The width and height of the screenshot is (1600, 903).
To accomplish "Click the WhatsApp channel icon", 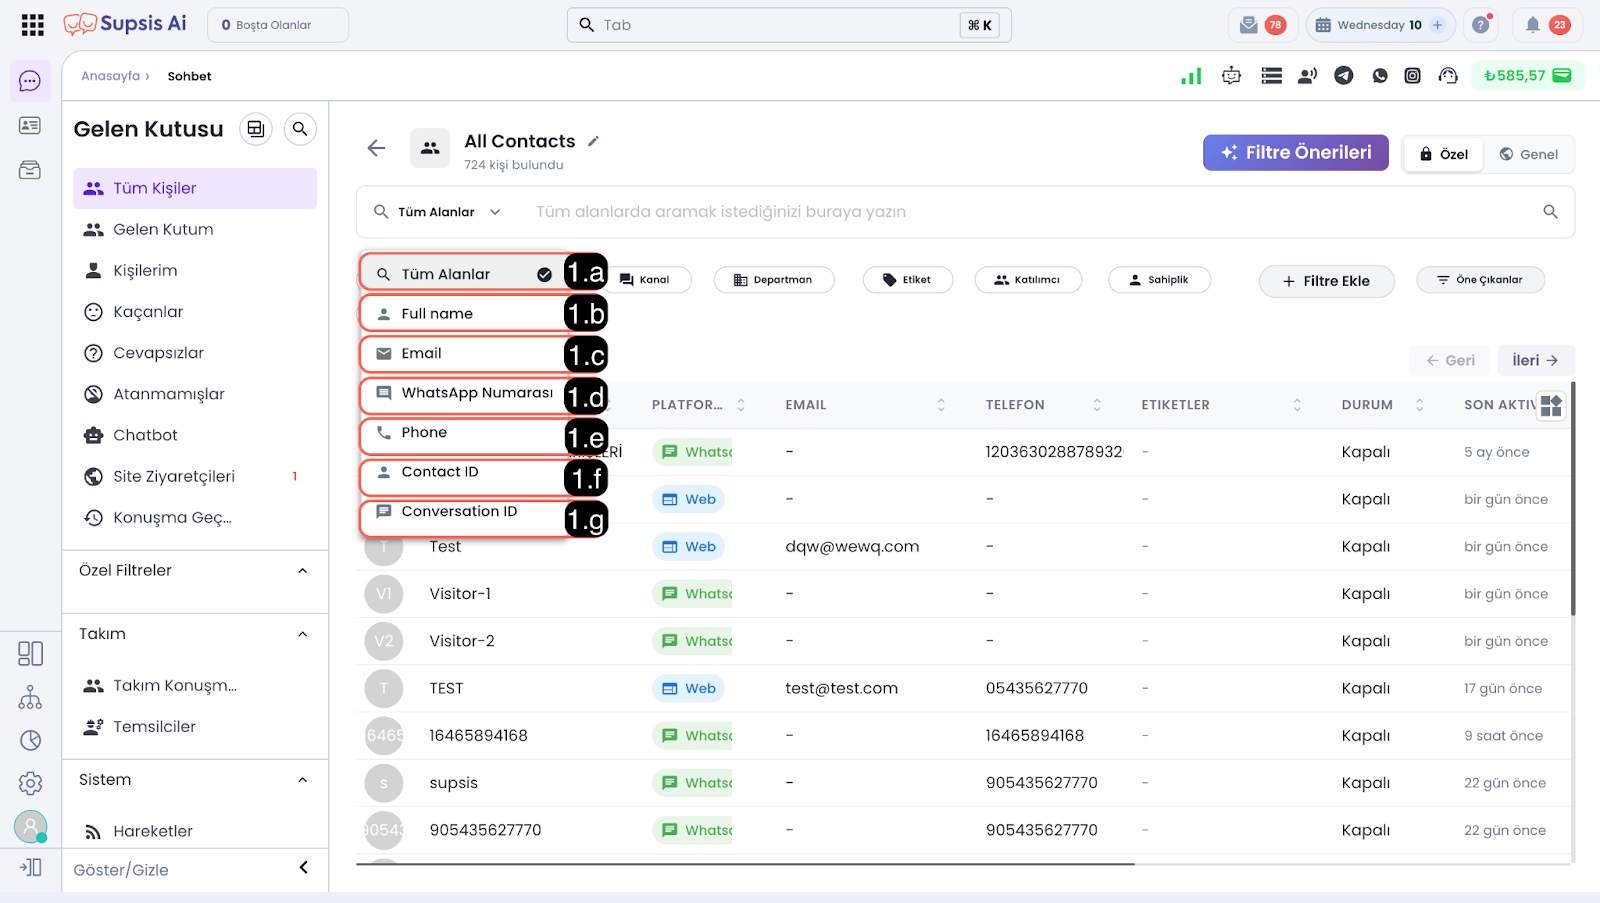I will 1380,76.
